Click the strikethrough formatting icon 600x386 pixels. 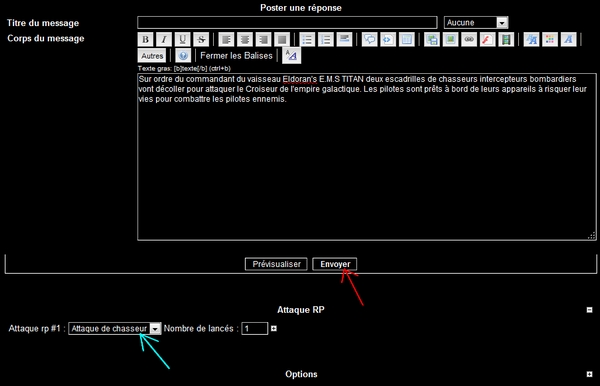coord(201,39)
